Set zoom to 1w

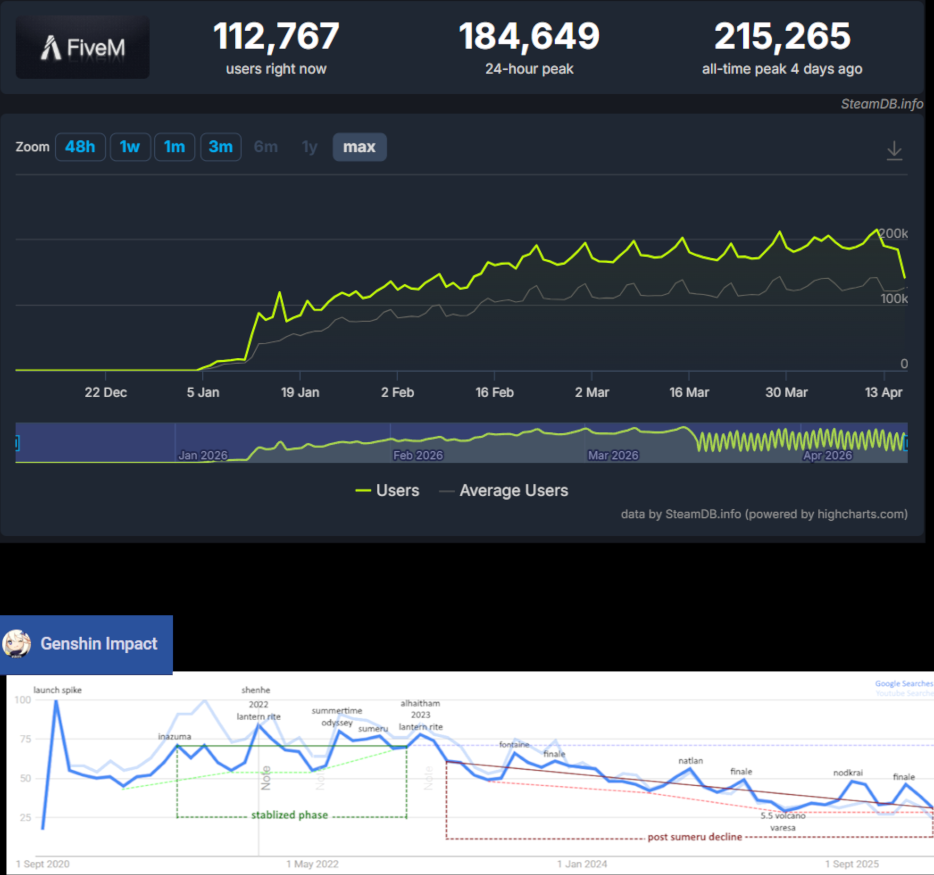tap(130, 147)
